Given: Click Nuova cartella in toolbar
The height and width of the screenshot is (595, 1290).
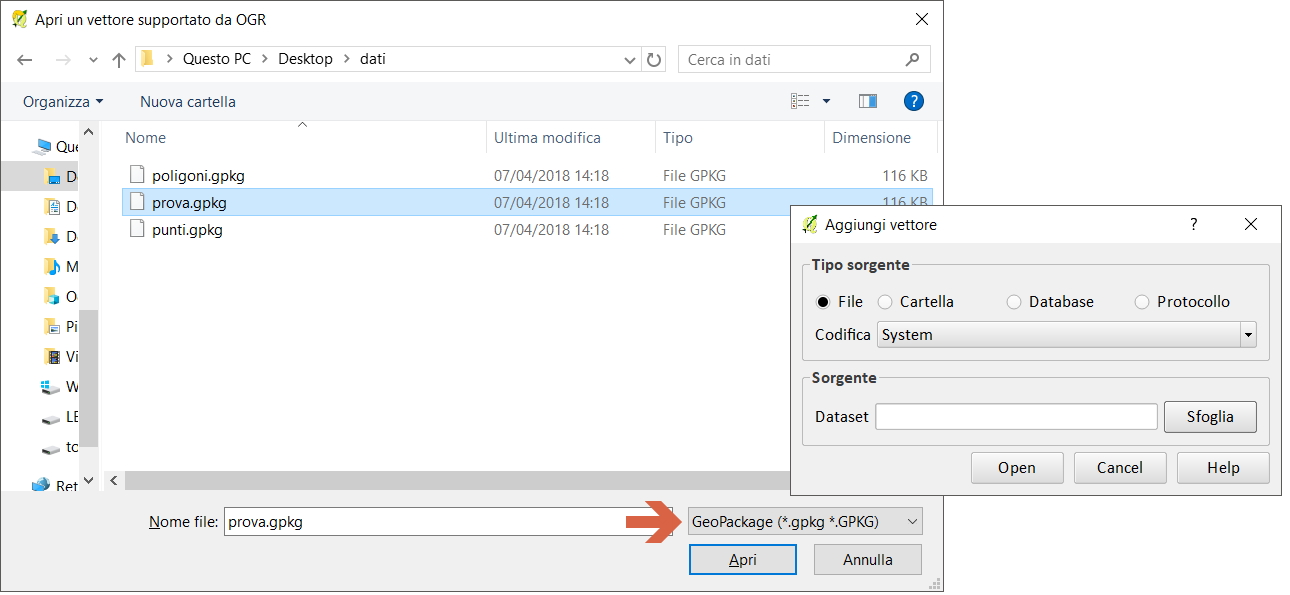Looking at the screenshot, I should coord(188,102).
